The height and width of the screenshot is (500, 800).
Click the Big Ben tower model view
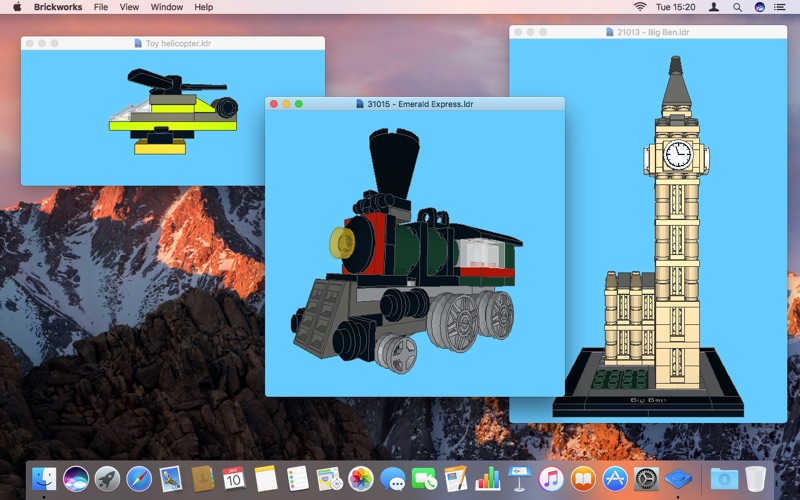coord(648,236)
